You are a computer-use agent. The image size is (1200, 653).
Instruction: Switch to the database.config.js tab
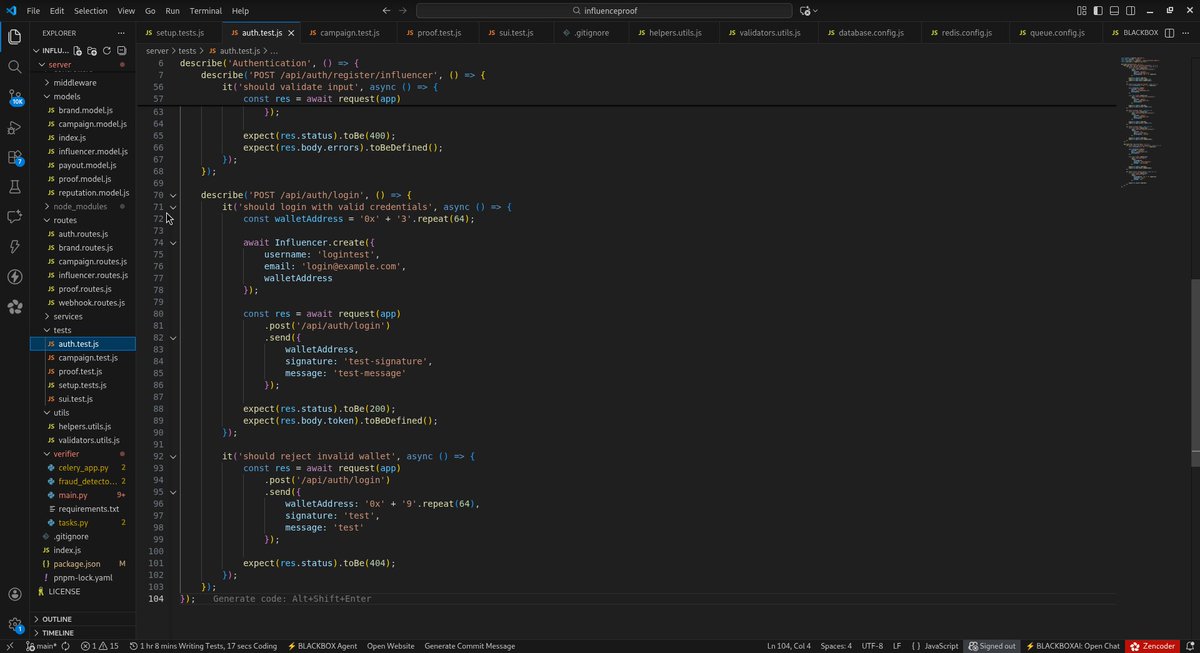tap(870, 33)
